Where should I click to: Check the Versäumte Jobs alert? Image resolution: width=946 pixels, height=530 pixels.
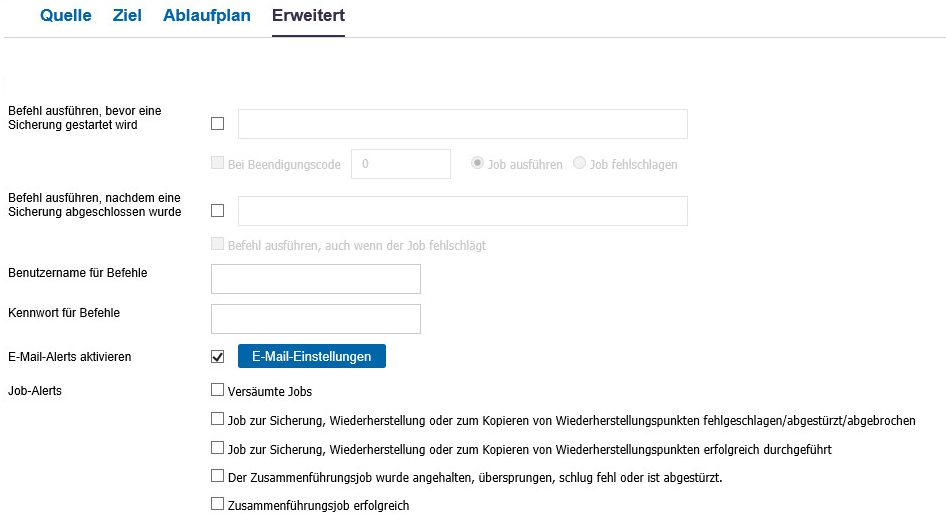(217, 390)
